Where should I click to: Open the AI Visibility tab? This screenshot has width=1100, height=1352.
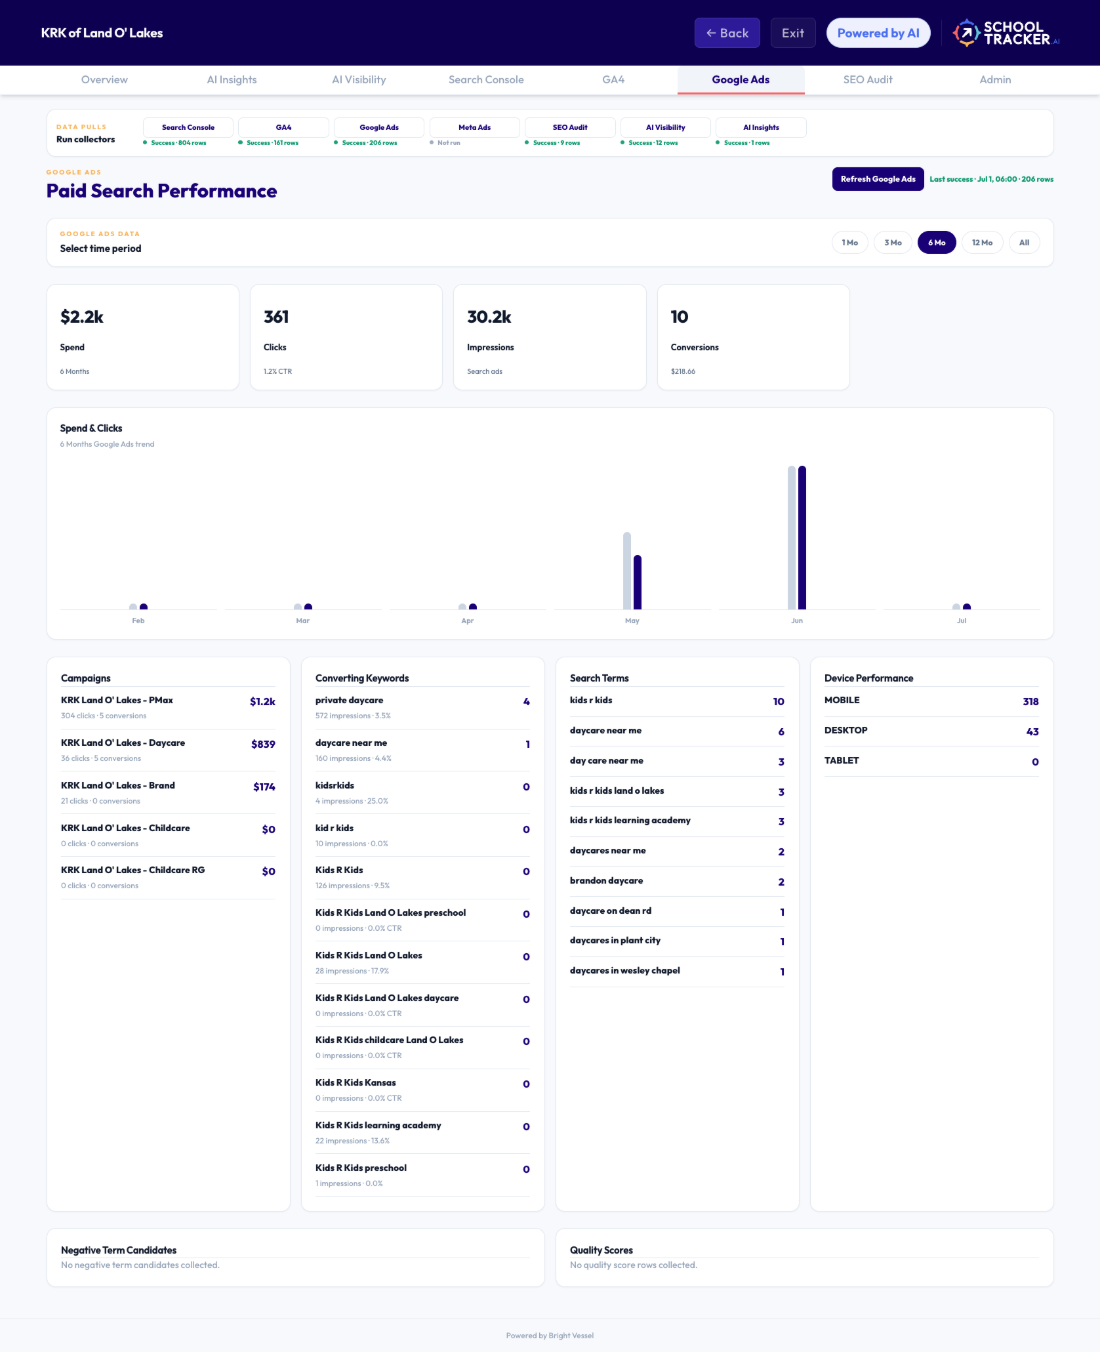pyautogui.click(x=359, y=80)
